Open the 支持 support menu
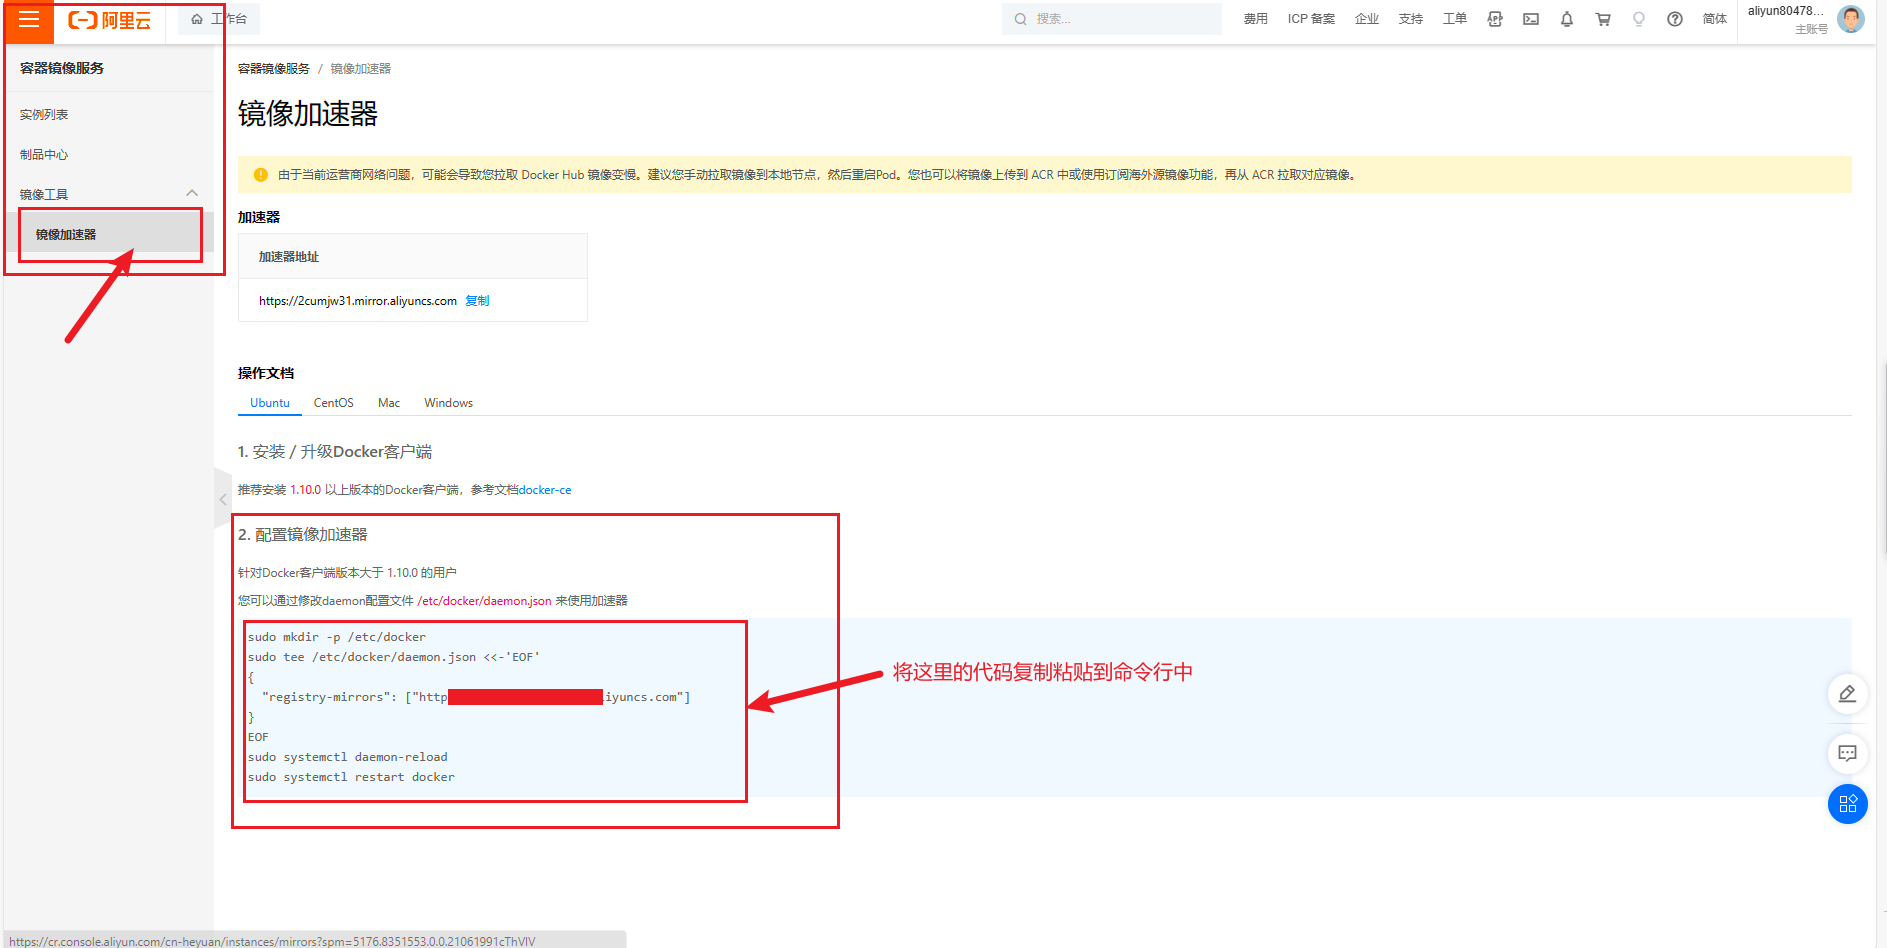The height and width of the screenshot is (948, 1887). 1410,19
